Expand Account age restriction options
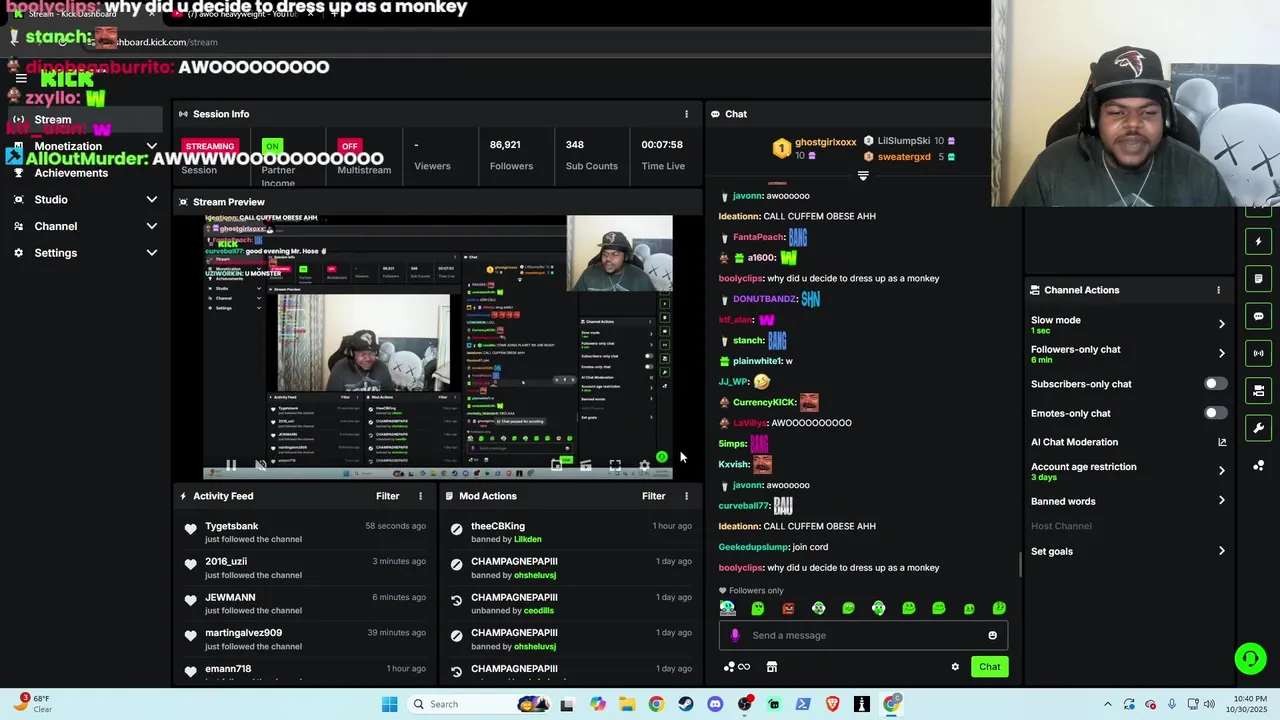Image resolution: width=1280 pixels, height=720 pixels. 1221,470
